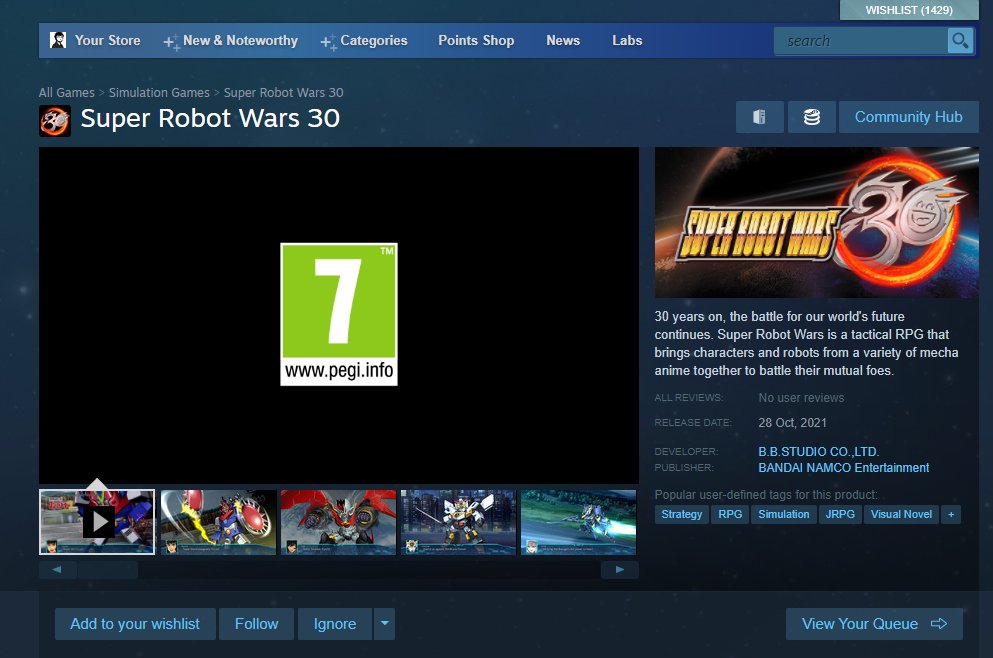Click the PEGI 7 rating video area
Viewport: 993px width, 658px height.
pyautogui.click(x=339, y=315)
